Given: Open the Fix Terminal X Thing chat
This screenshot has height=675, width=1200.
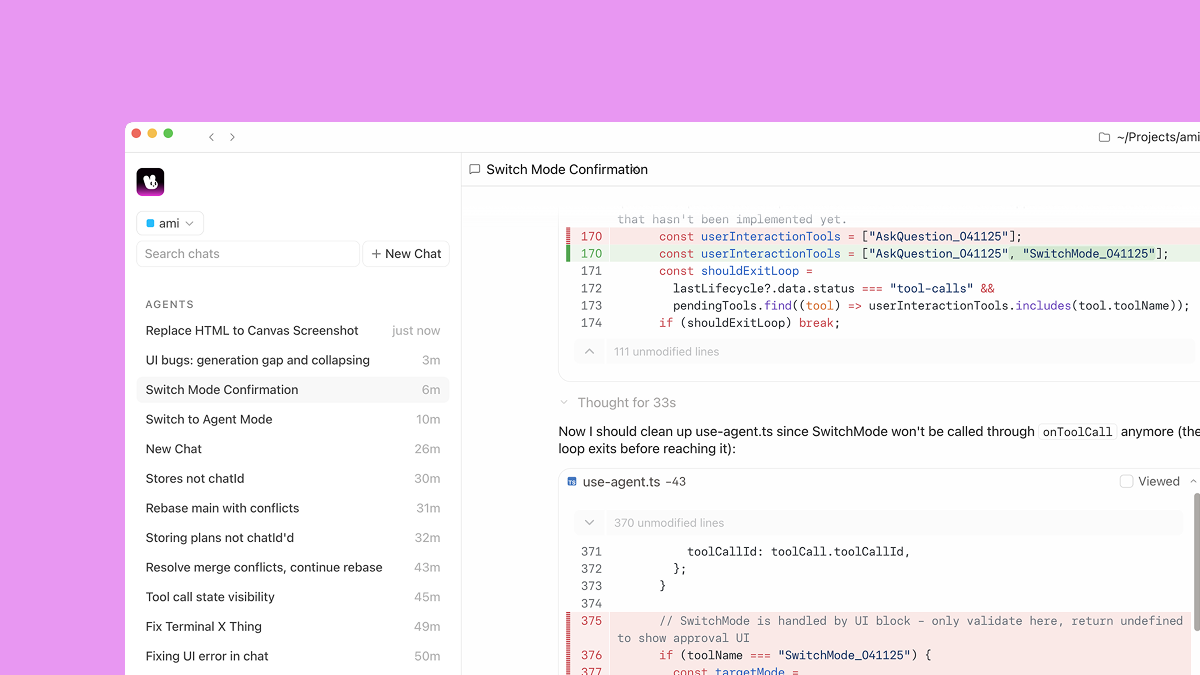Looking at the screenshot, I should [x=204, y=627].
